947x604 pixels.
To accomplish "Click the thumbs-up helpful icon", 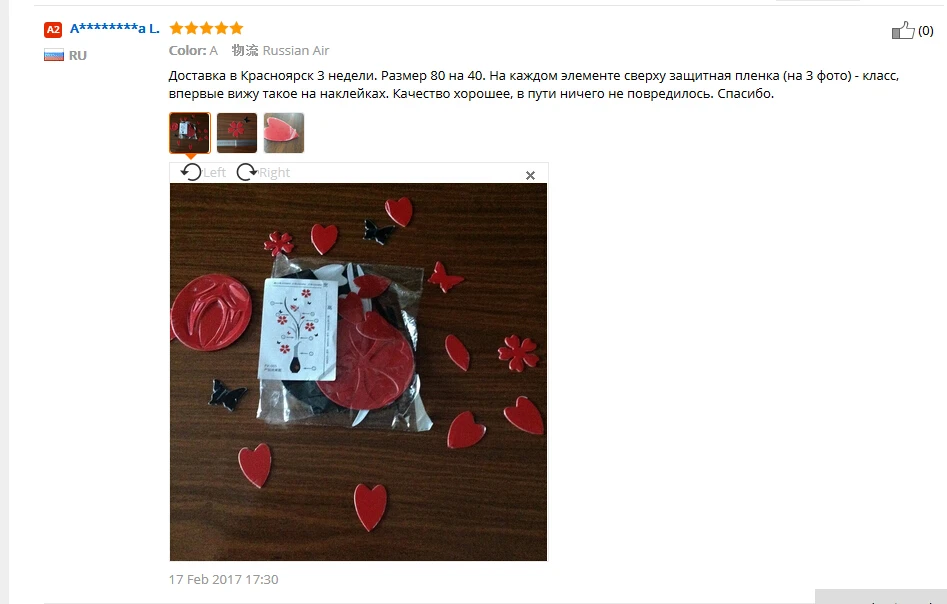I will (903, 30).
